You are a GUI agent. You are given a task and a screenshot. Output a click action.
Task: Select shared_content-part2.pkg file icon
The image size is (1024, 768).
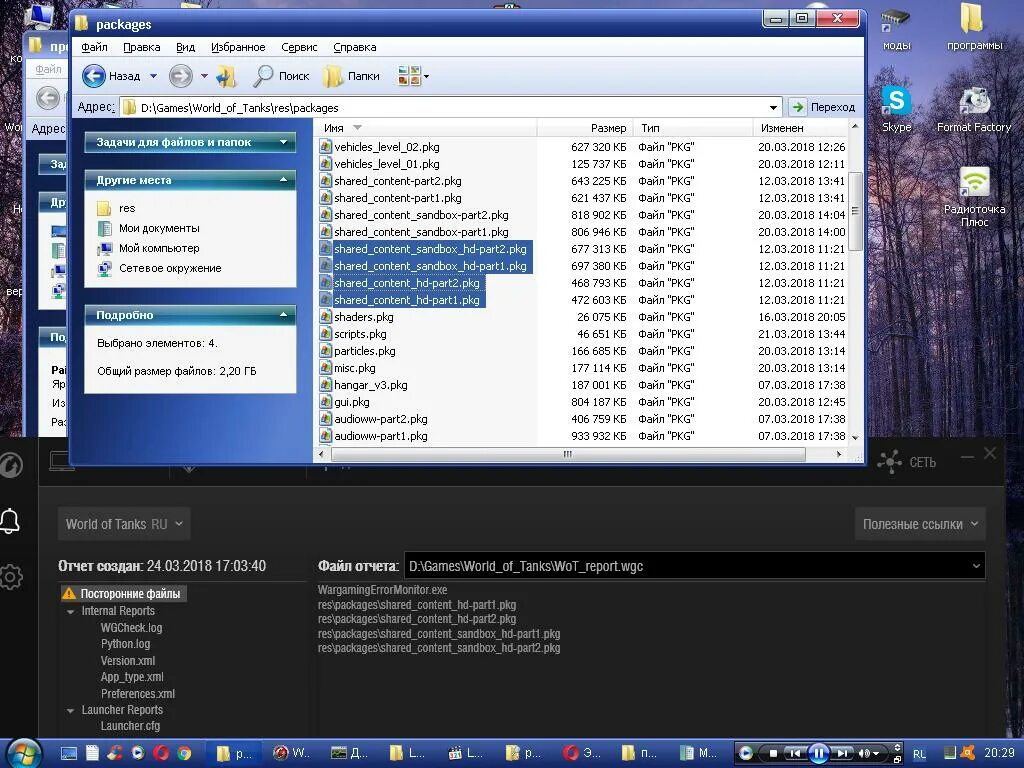point(325,181)
